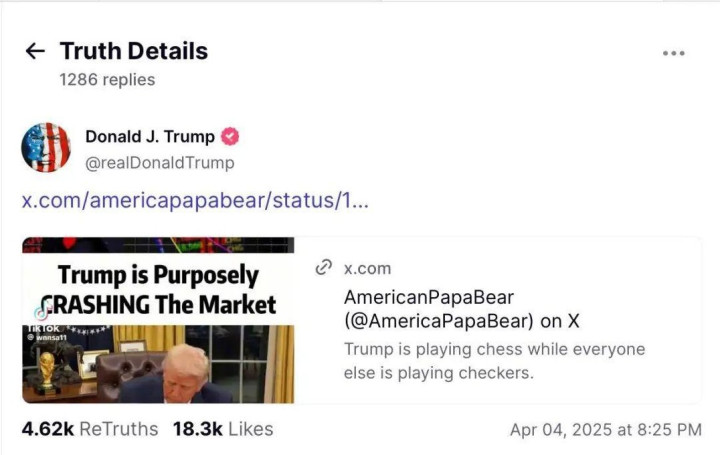720x455 pixels.
Task: Click the Apr 04, 2025 timestamp
Action: point(606,430)
